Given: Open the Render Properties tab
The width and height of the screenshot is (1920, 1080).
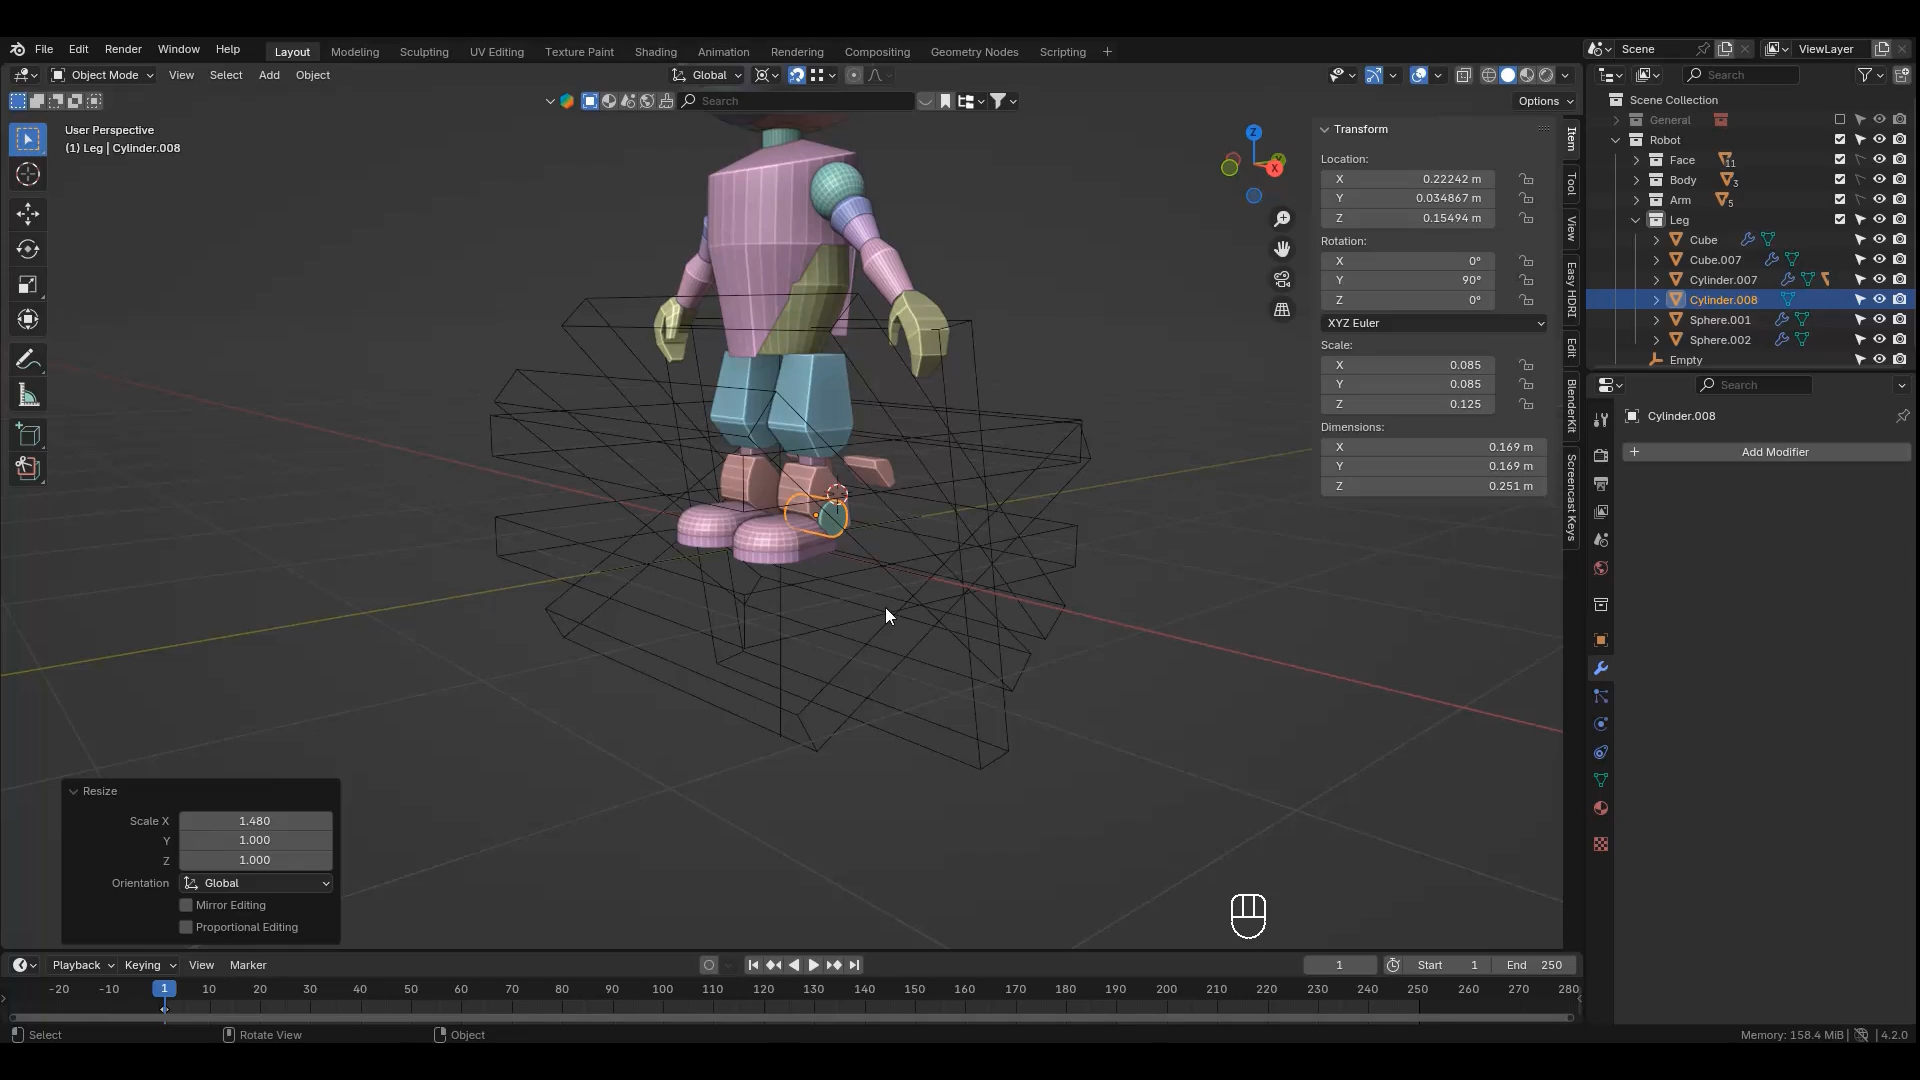Looking at the screenshot, I should [x=1601, y=455].
